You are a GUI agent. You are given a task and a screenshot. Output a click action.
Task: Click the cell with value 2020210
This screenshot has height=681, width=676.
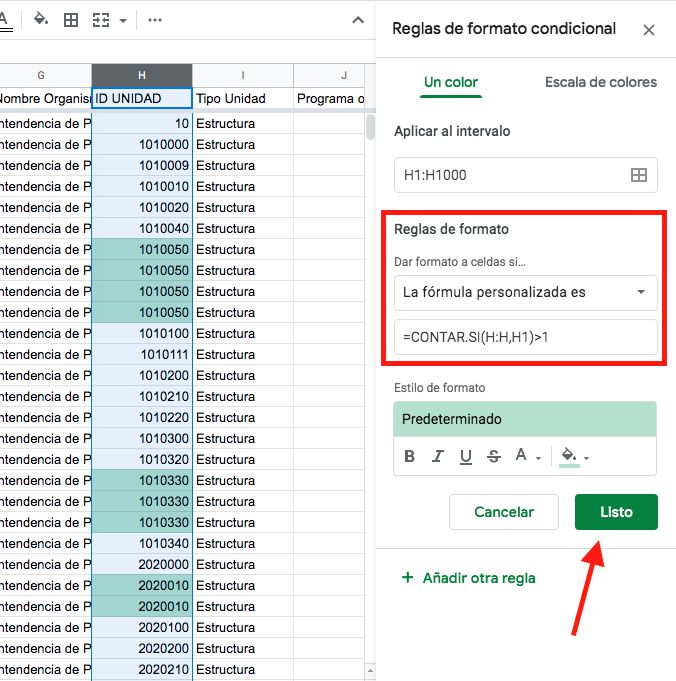pos(142,669)
